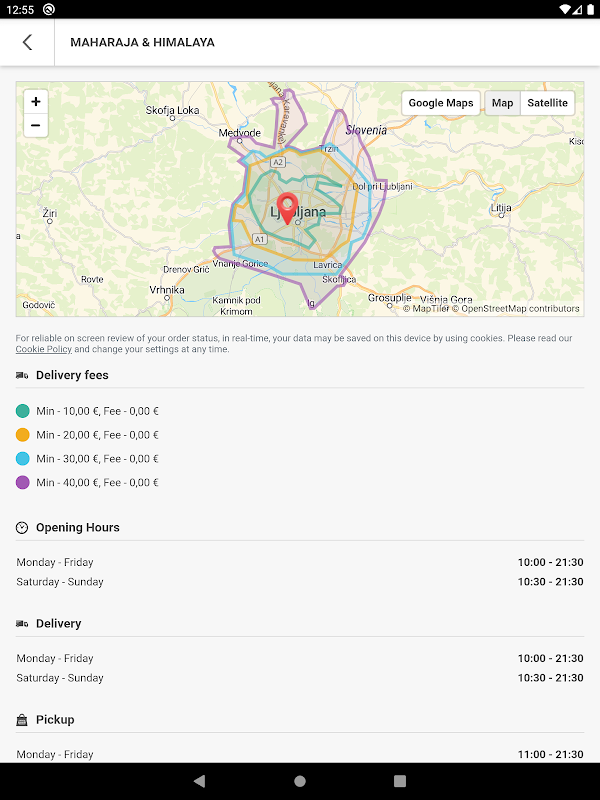Click the purple delivery zone swatch
Viewport: 600px width, 800px height.
tap(22, 483)
